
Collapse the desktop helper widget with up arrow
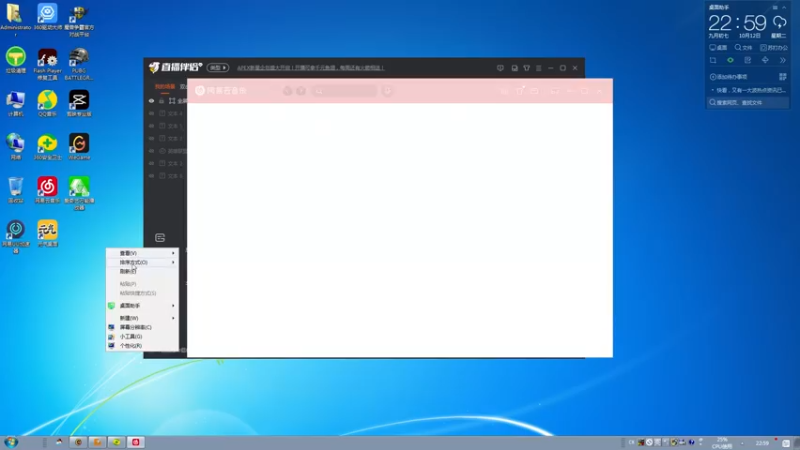tap(784, 7)
